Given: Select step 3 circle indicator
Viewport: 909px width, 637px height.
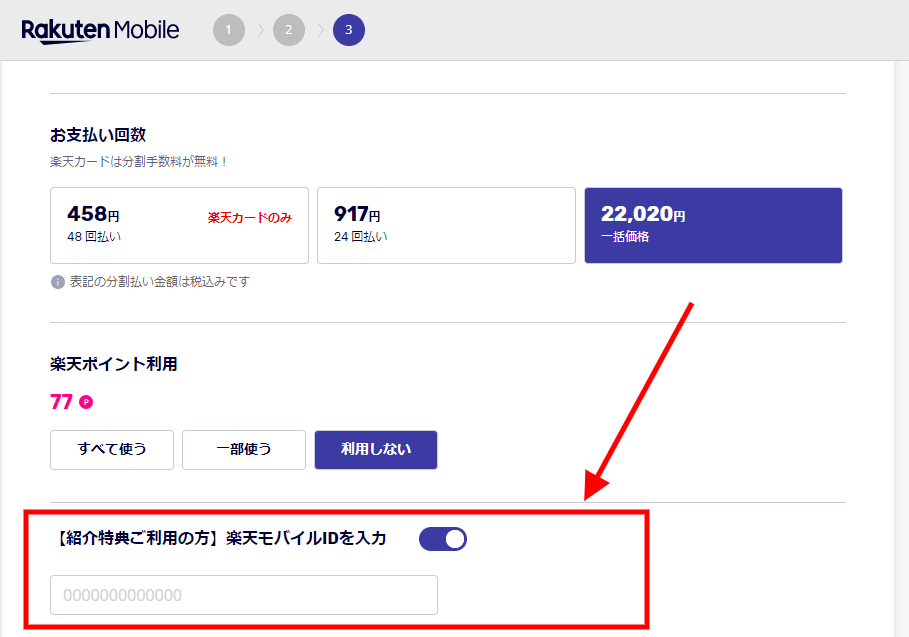Looking at the screenshot, I should [349, 30].
